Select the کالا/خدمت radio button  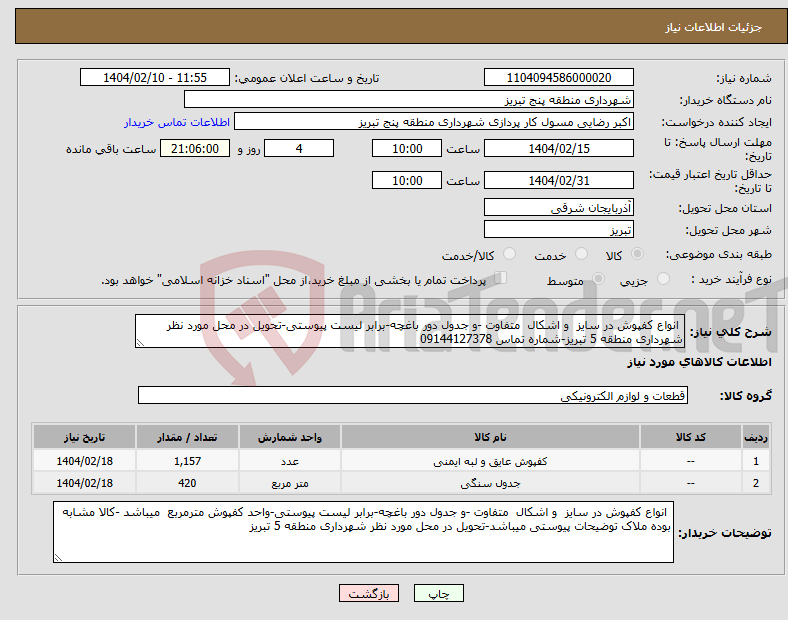pyautogui.click(x=509, y=254)
